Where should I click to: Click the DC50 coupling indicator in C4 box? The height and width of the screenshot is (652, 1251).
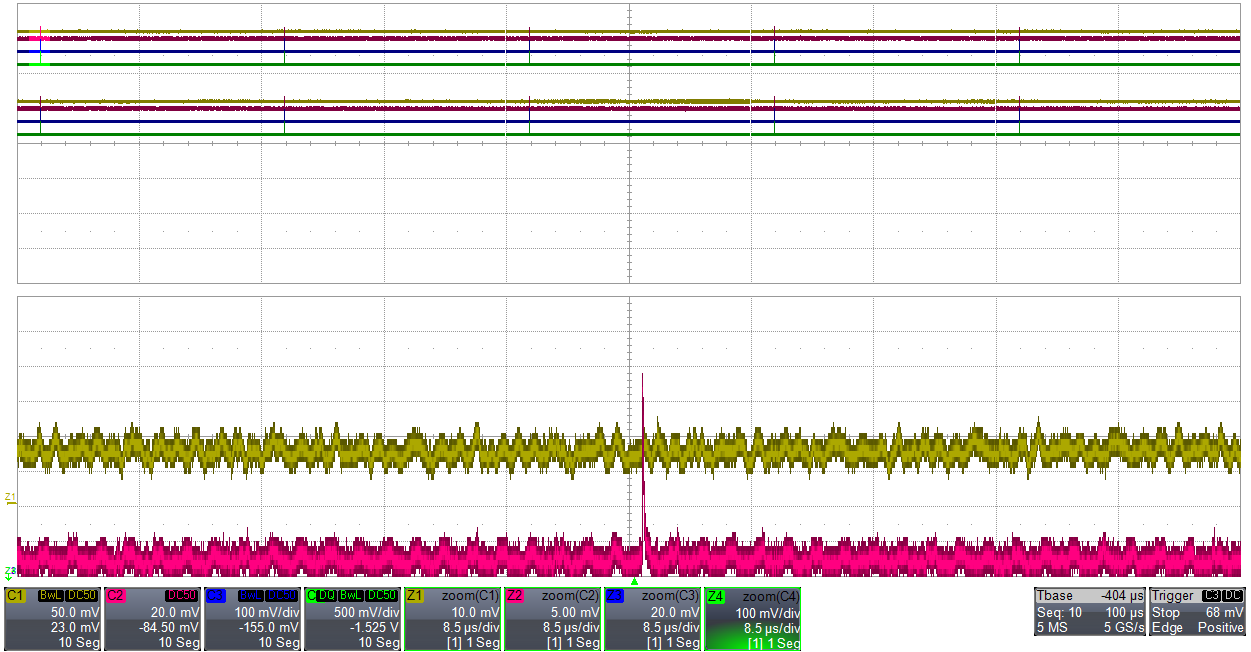tap(381, 596)
